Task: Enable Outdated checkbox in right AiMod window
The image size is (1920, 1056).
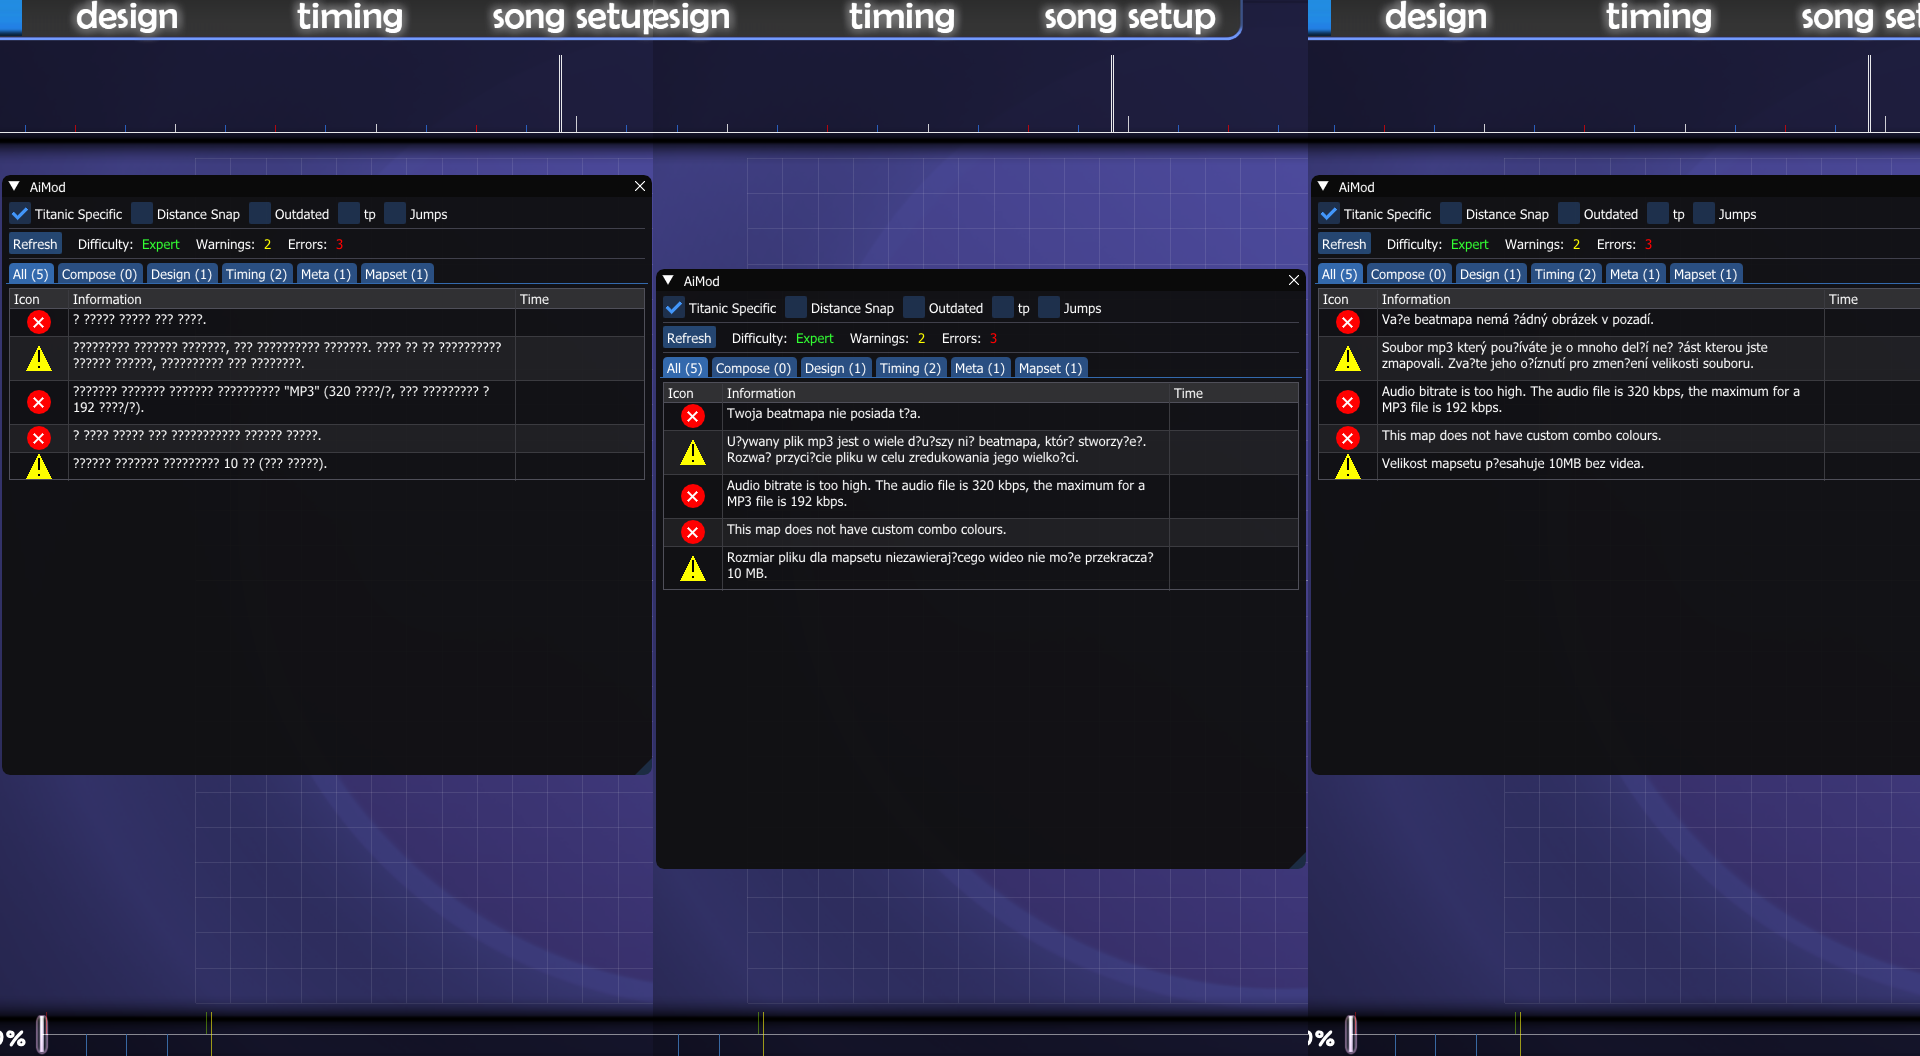Action: (1569, 214)
